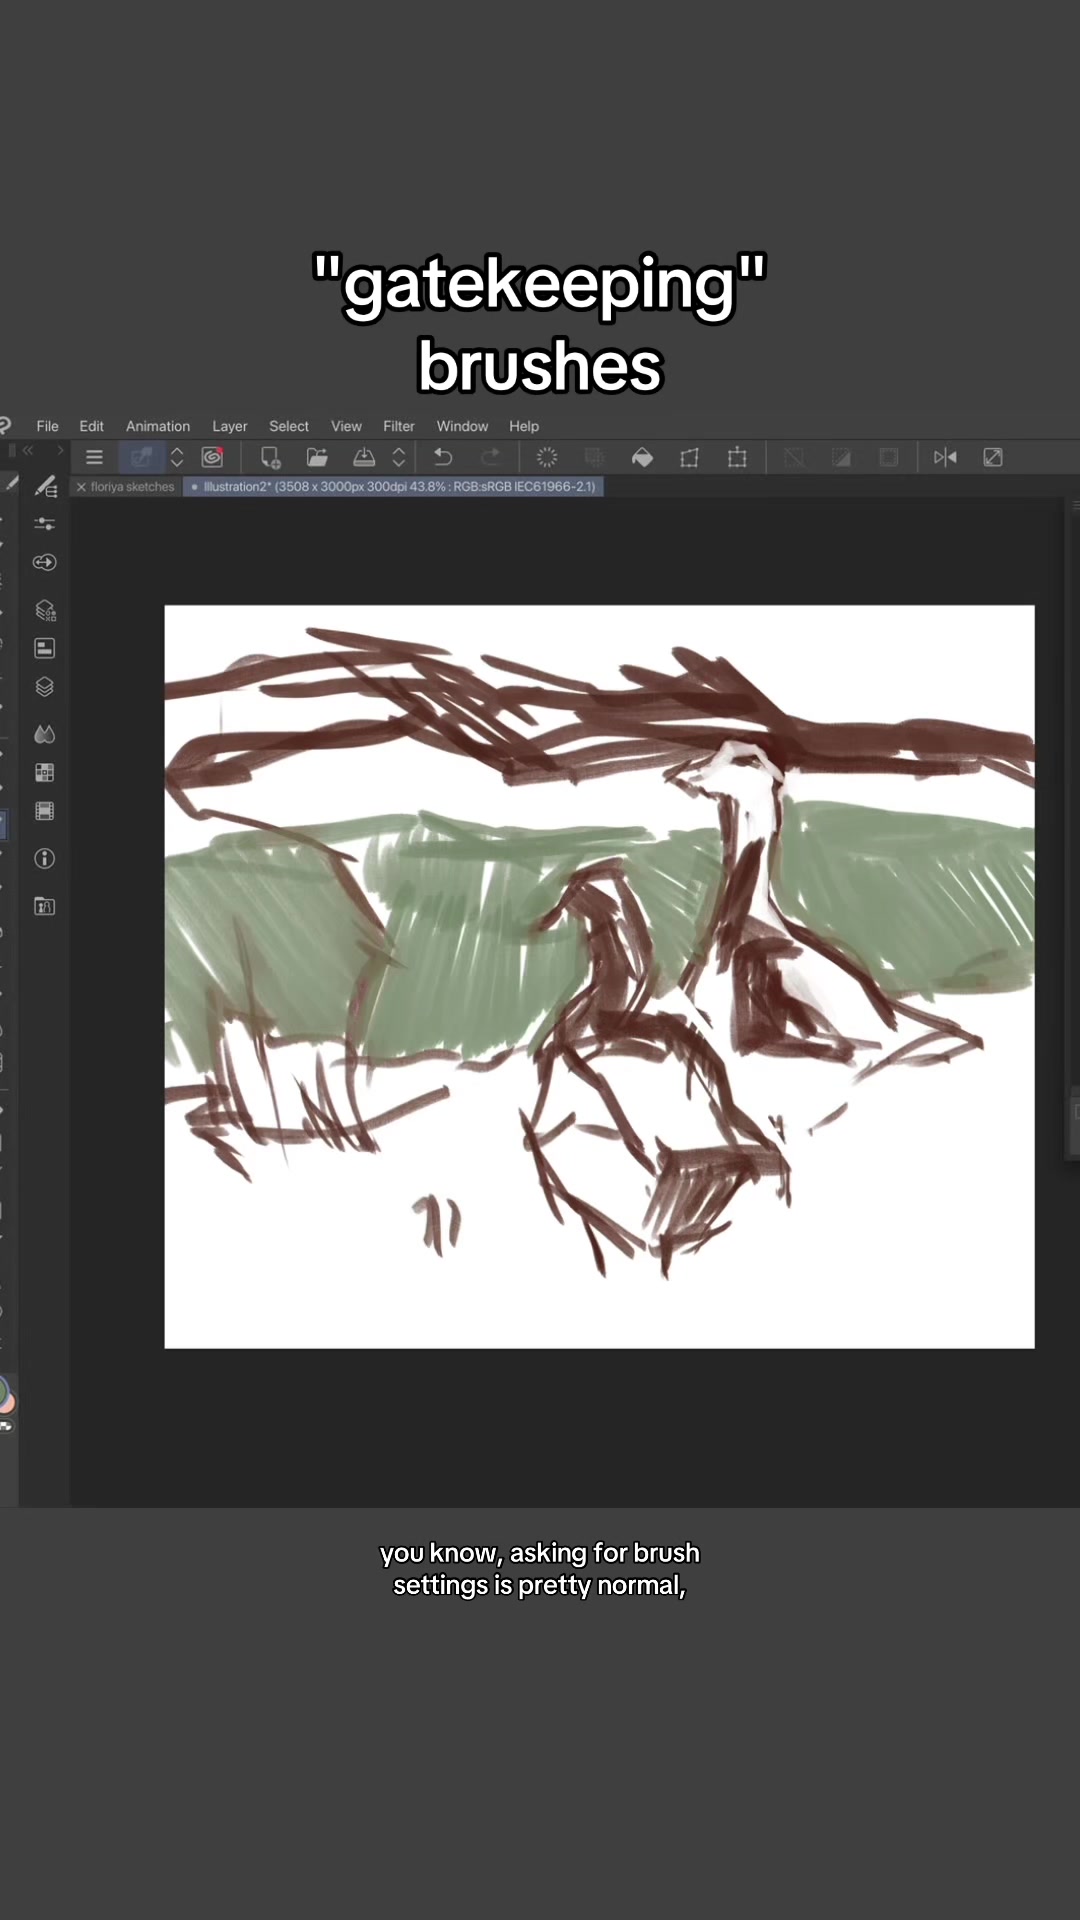
Task: Click the Open file folder icon
Action: coord(317,458)
